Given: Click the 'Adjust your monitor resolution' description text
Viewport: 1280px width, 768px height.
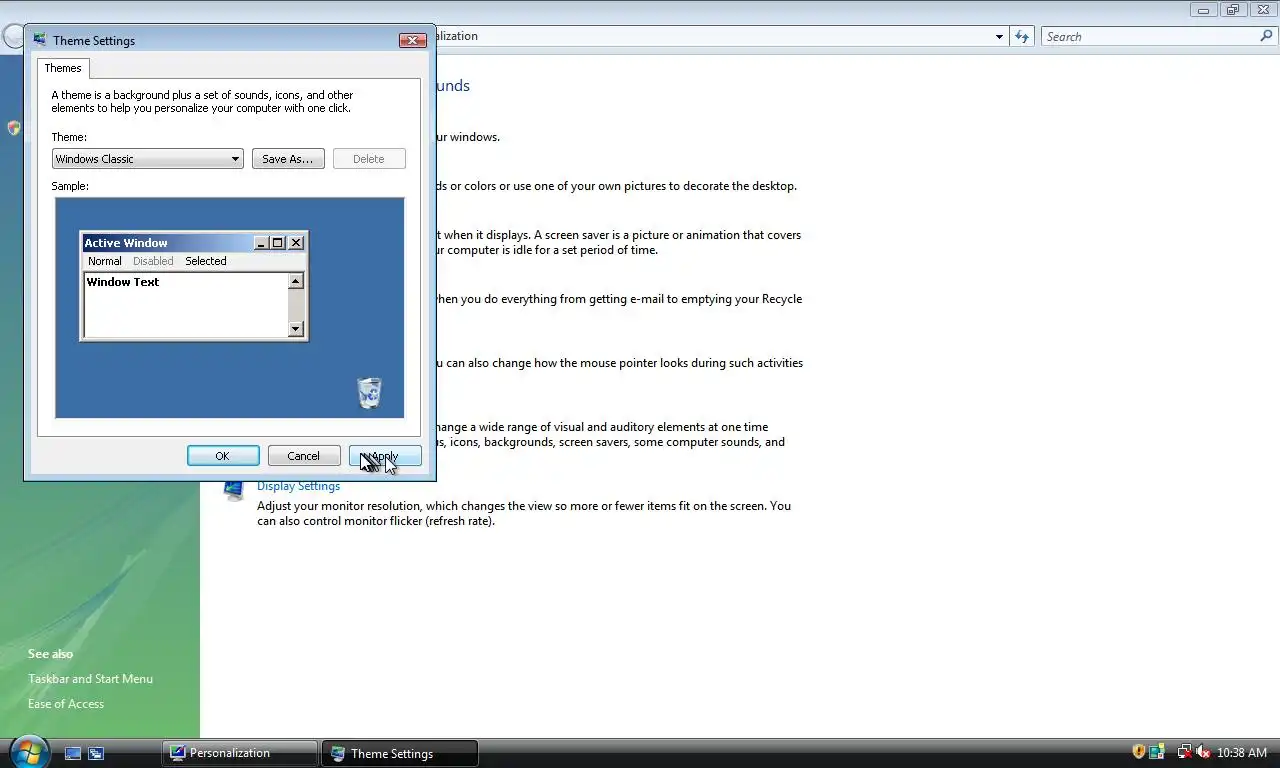Looking at the screenshot, I should pos(524,513).
